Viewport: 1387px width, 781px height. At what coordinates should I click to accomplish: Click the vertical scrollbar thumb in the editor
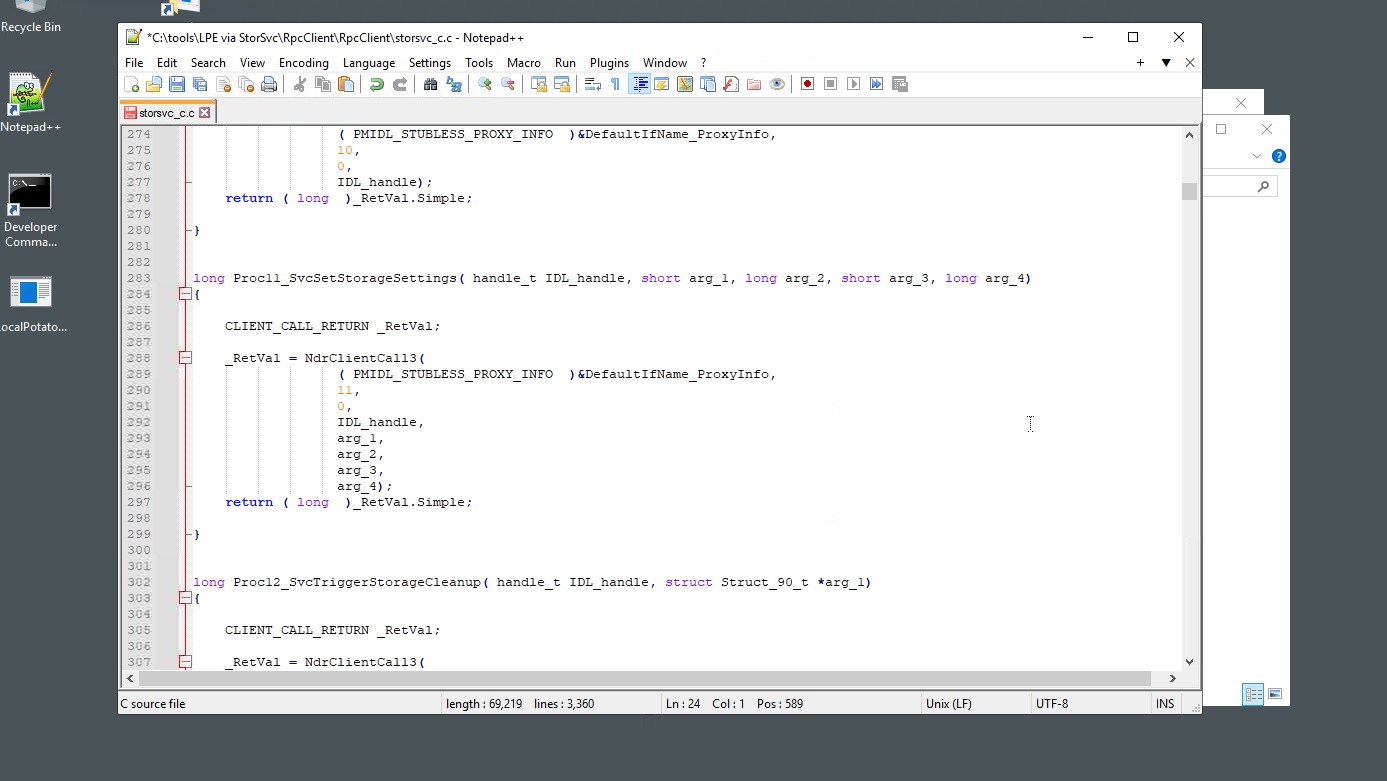click(1189, 191)
